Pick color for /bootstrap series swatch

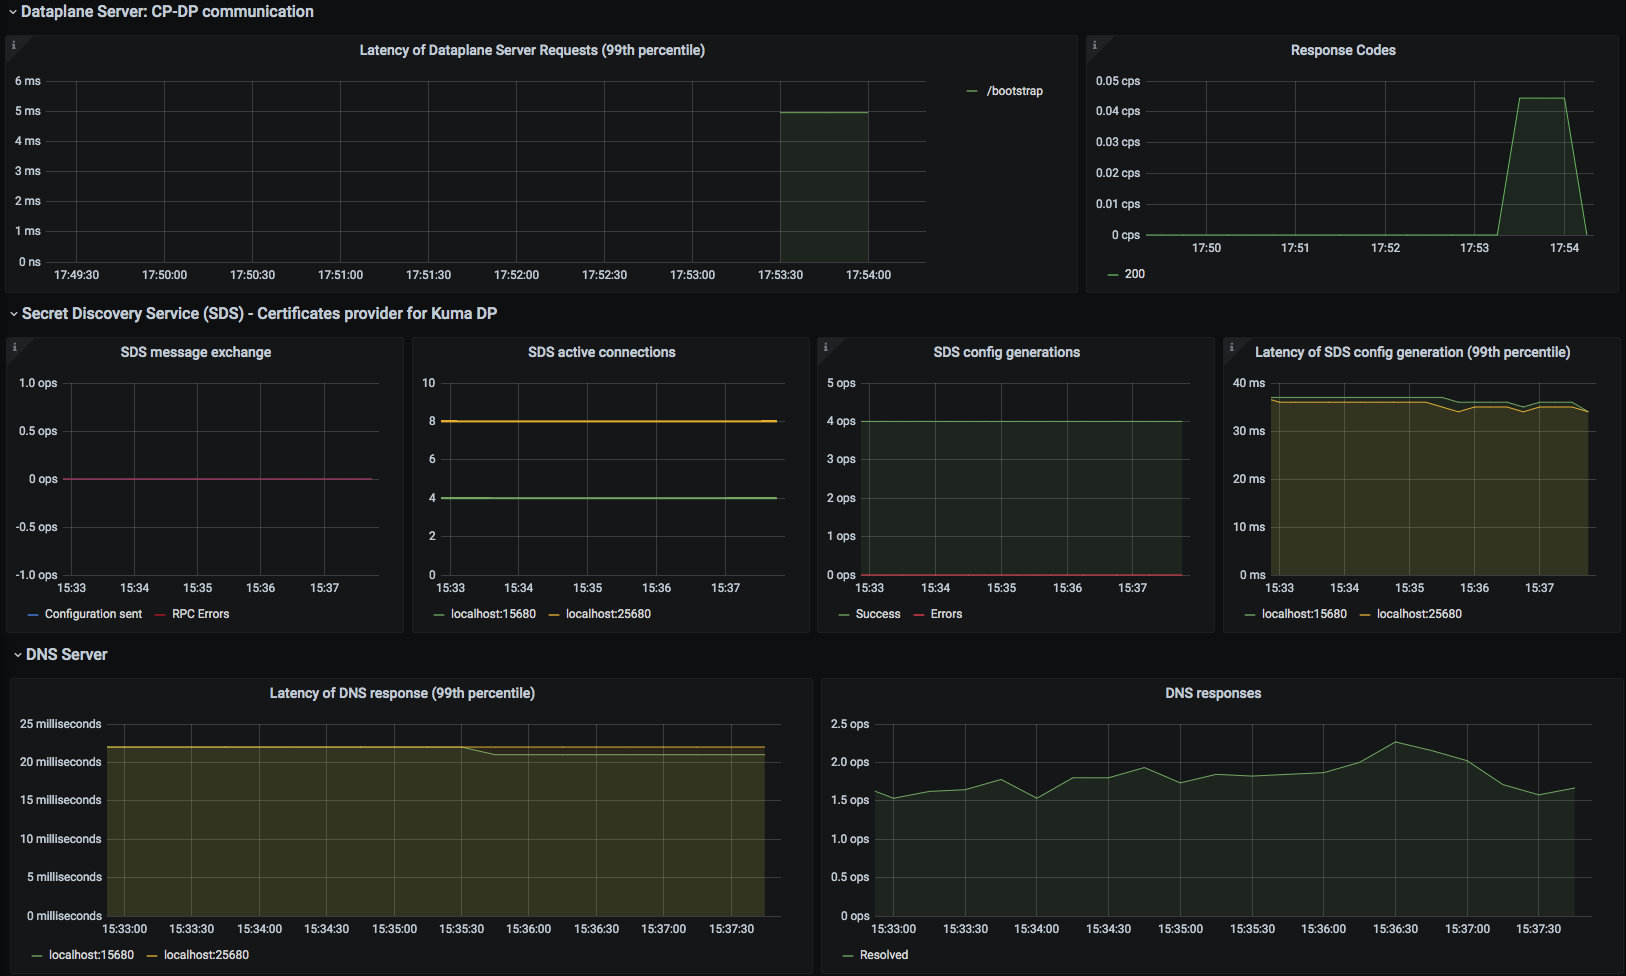point(972,91)
